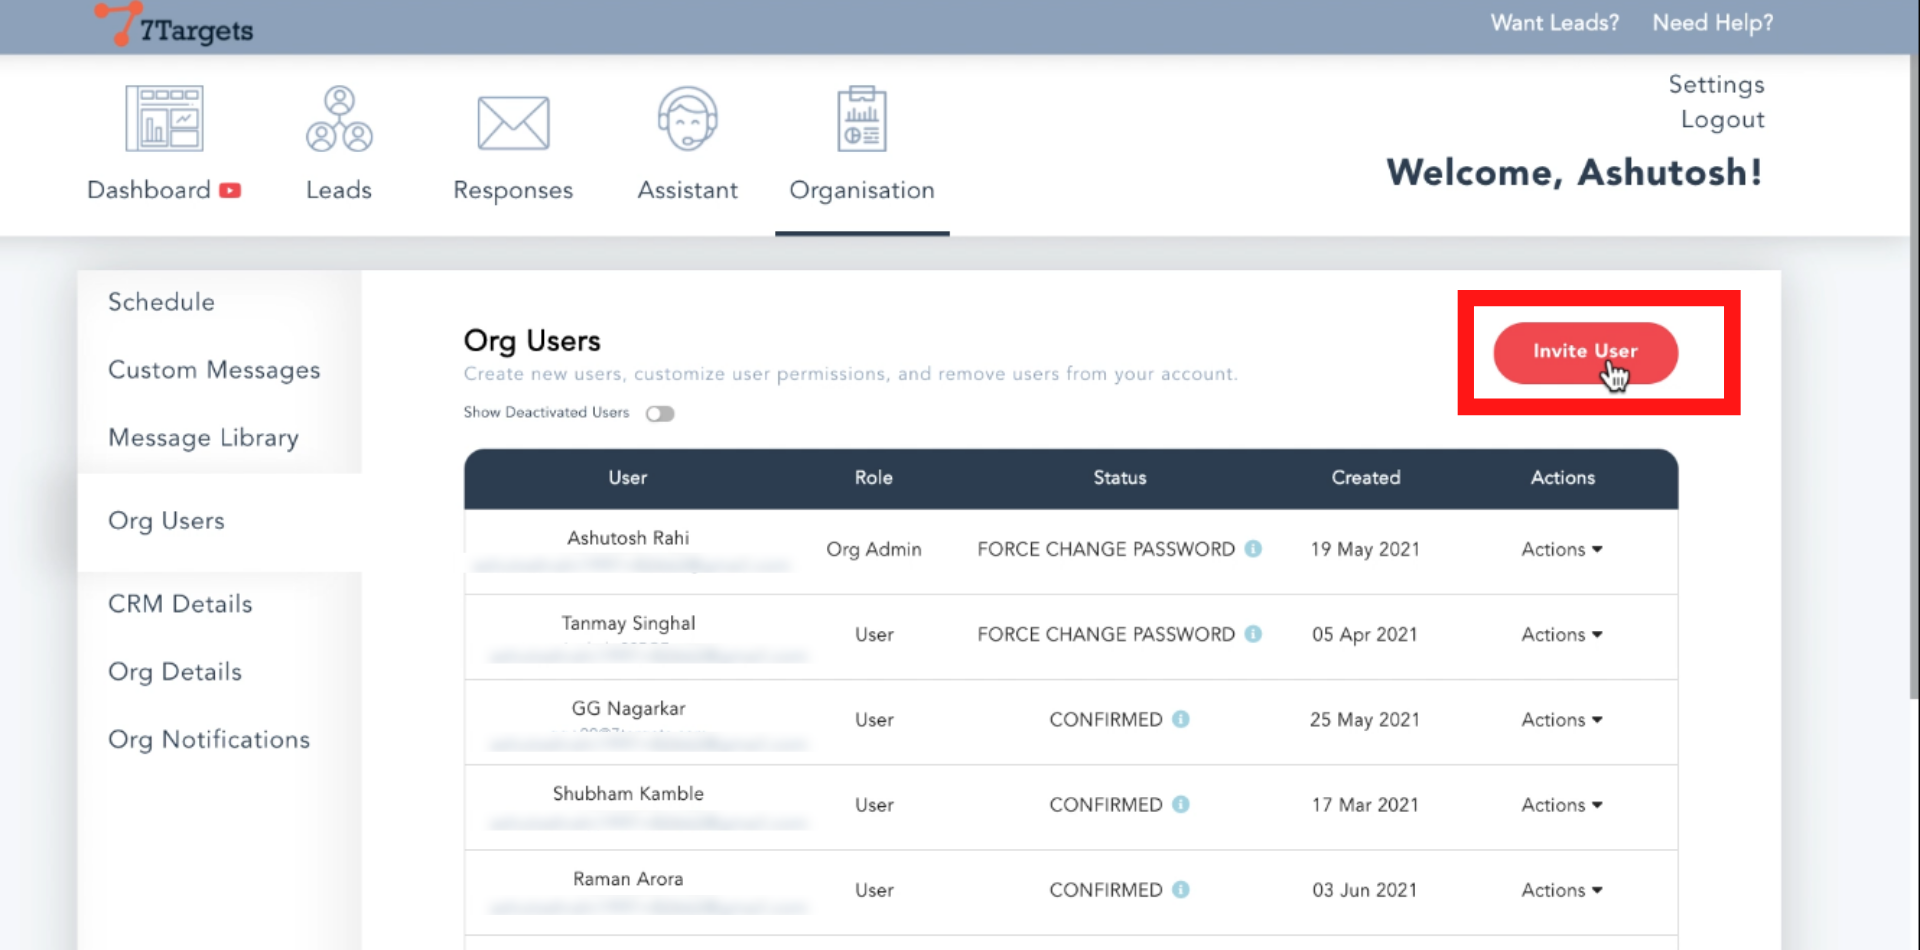Screen dimensions: 1920x950
Task: Click the red video icon beside Dashboard
Action: click(230, 190)
